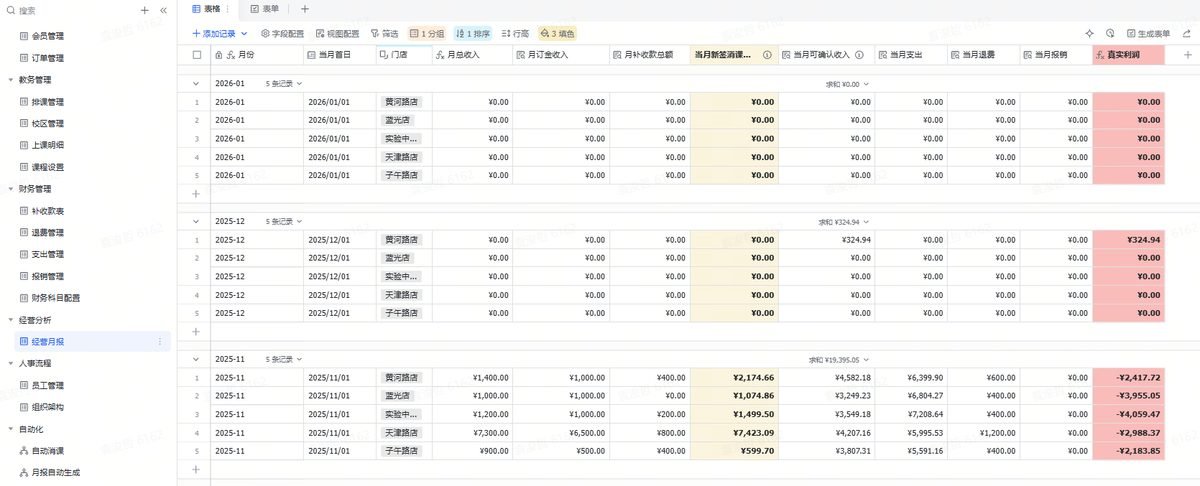The height and width of the screenshot is (486, 1200).
Task: Open the 3 填色 color fill settings
Action: click(558, 33)
